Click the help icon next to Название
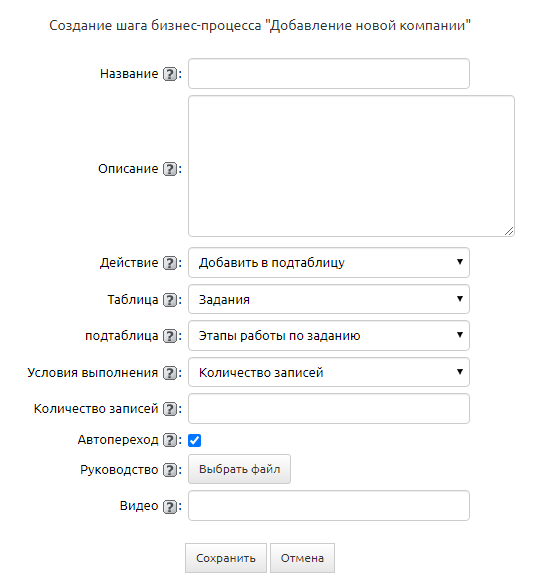The image size is (537, 584). tap(170, 74)
